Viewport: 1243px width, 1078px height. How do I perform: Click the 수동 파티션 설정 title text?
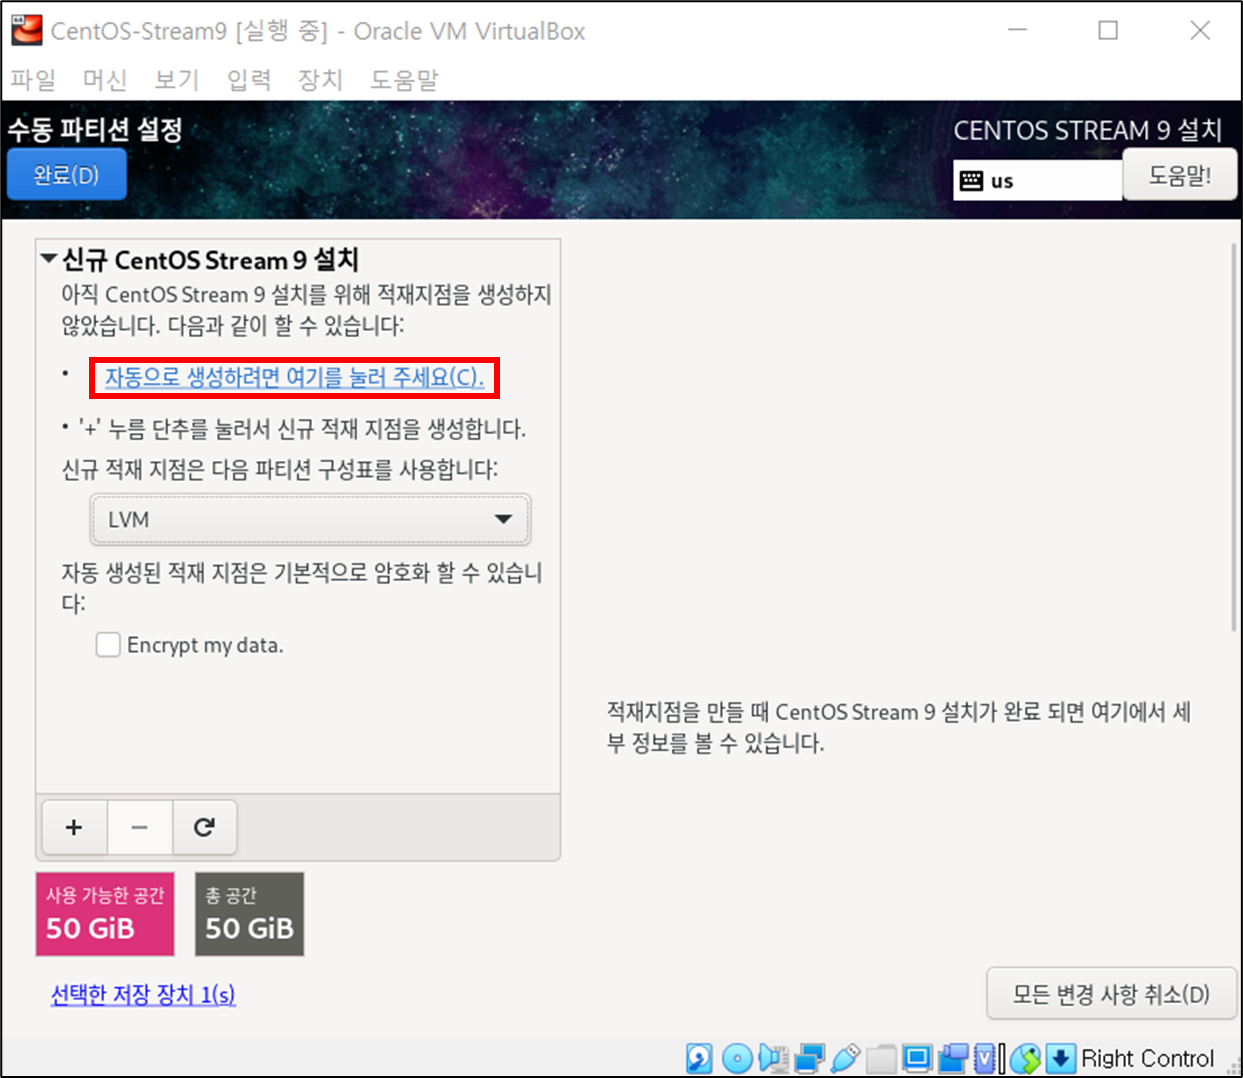pyautogui.click(x=95, y=129)
